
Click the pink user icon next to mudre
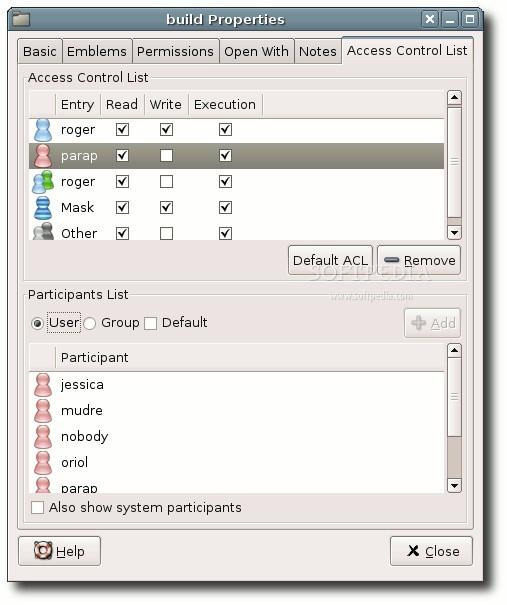click(43, 411)
